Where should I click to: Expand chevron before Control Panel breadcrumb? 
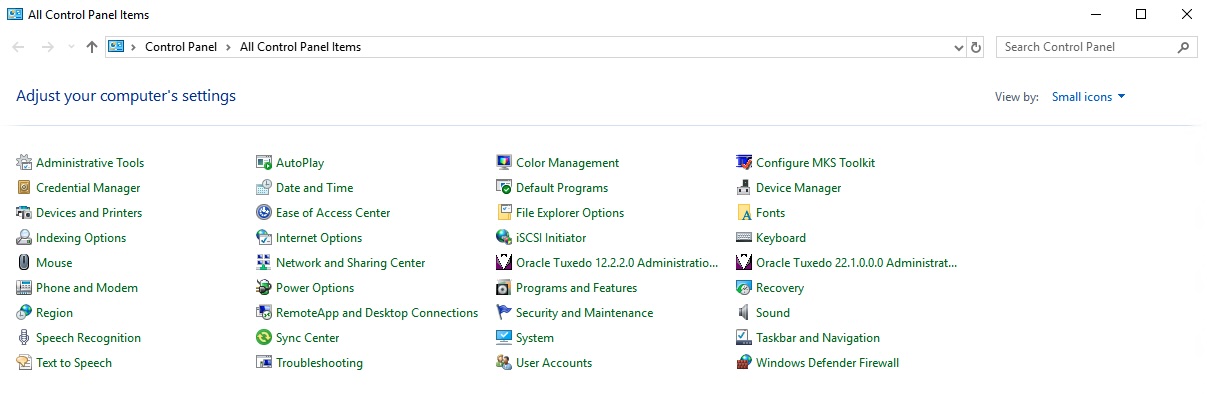coord(133,47)
